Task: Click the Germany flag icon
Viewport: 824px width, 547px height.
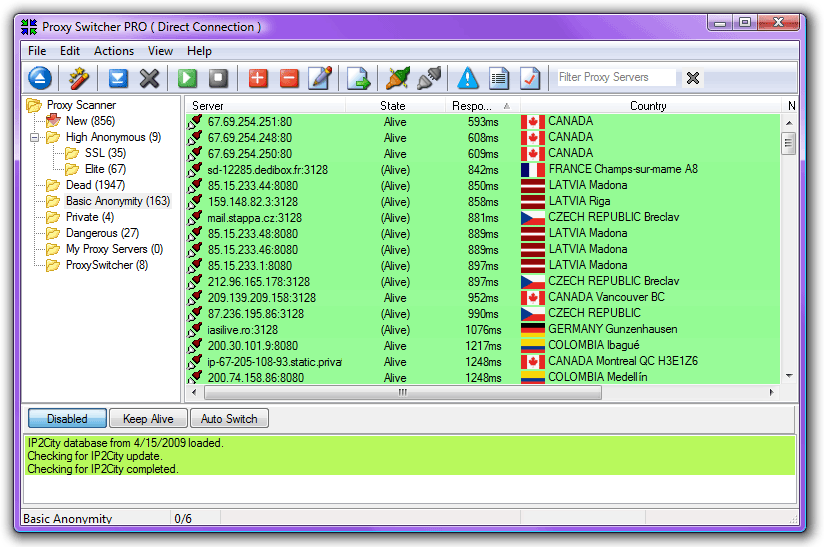Action: coord(533,329)
